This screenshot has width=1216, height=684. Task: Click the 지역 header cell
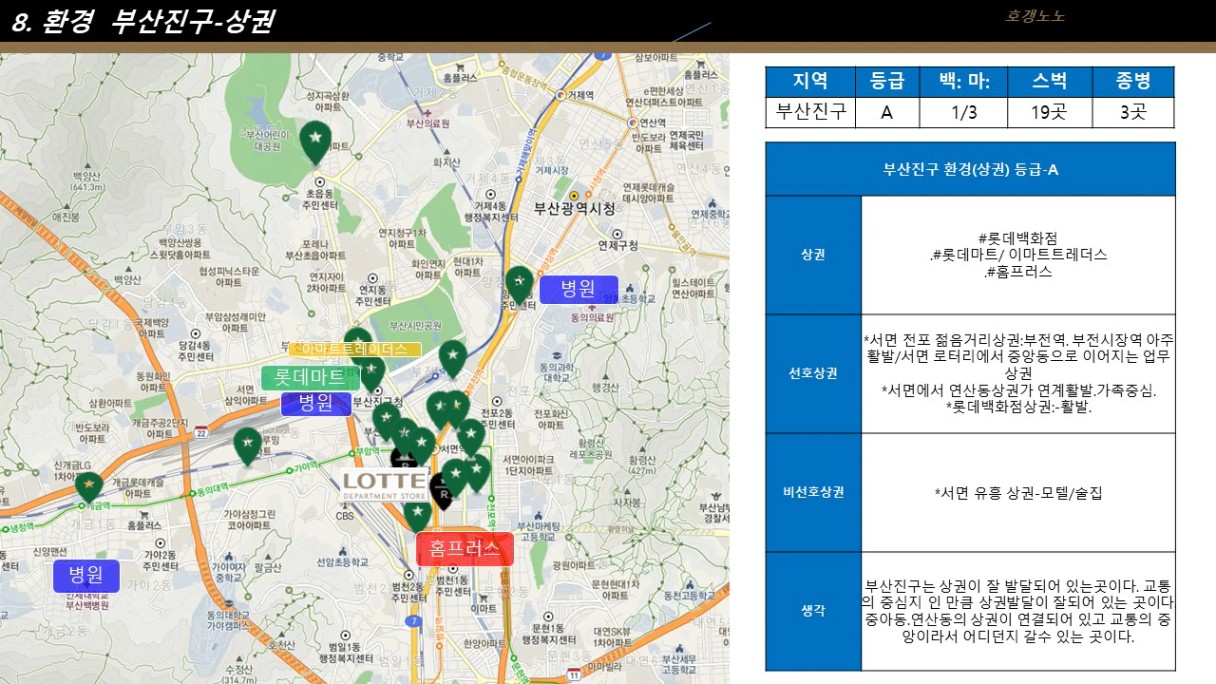coord(810,81)
